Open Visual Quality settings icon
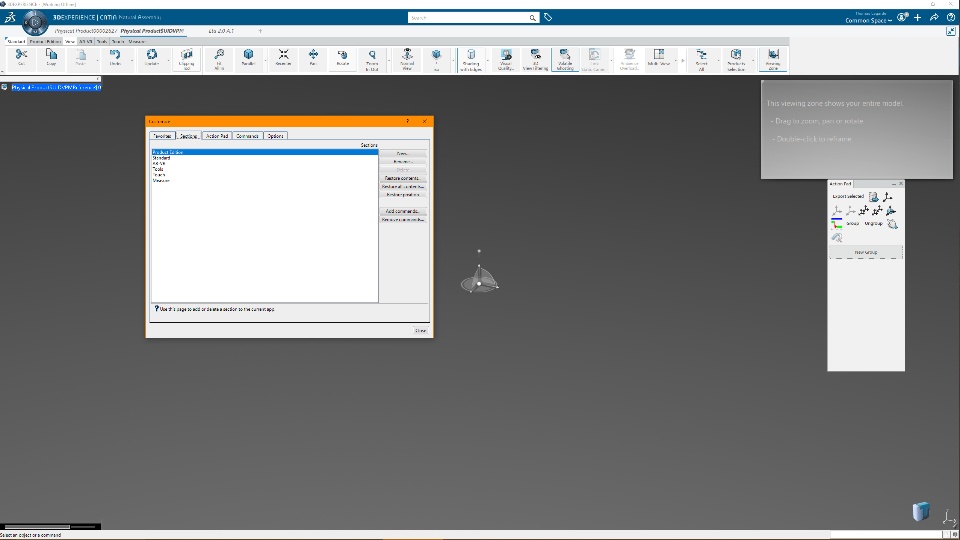The height and width of the screenshot is (540, 960). (x=506, y=59)
